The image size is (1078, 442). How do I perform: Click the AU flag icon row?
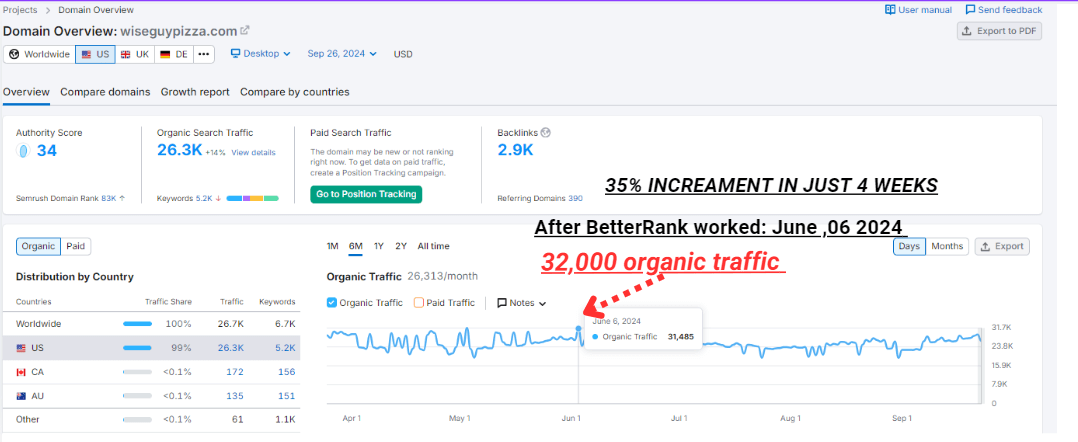[22, 396]
